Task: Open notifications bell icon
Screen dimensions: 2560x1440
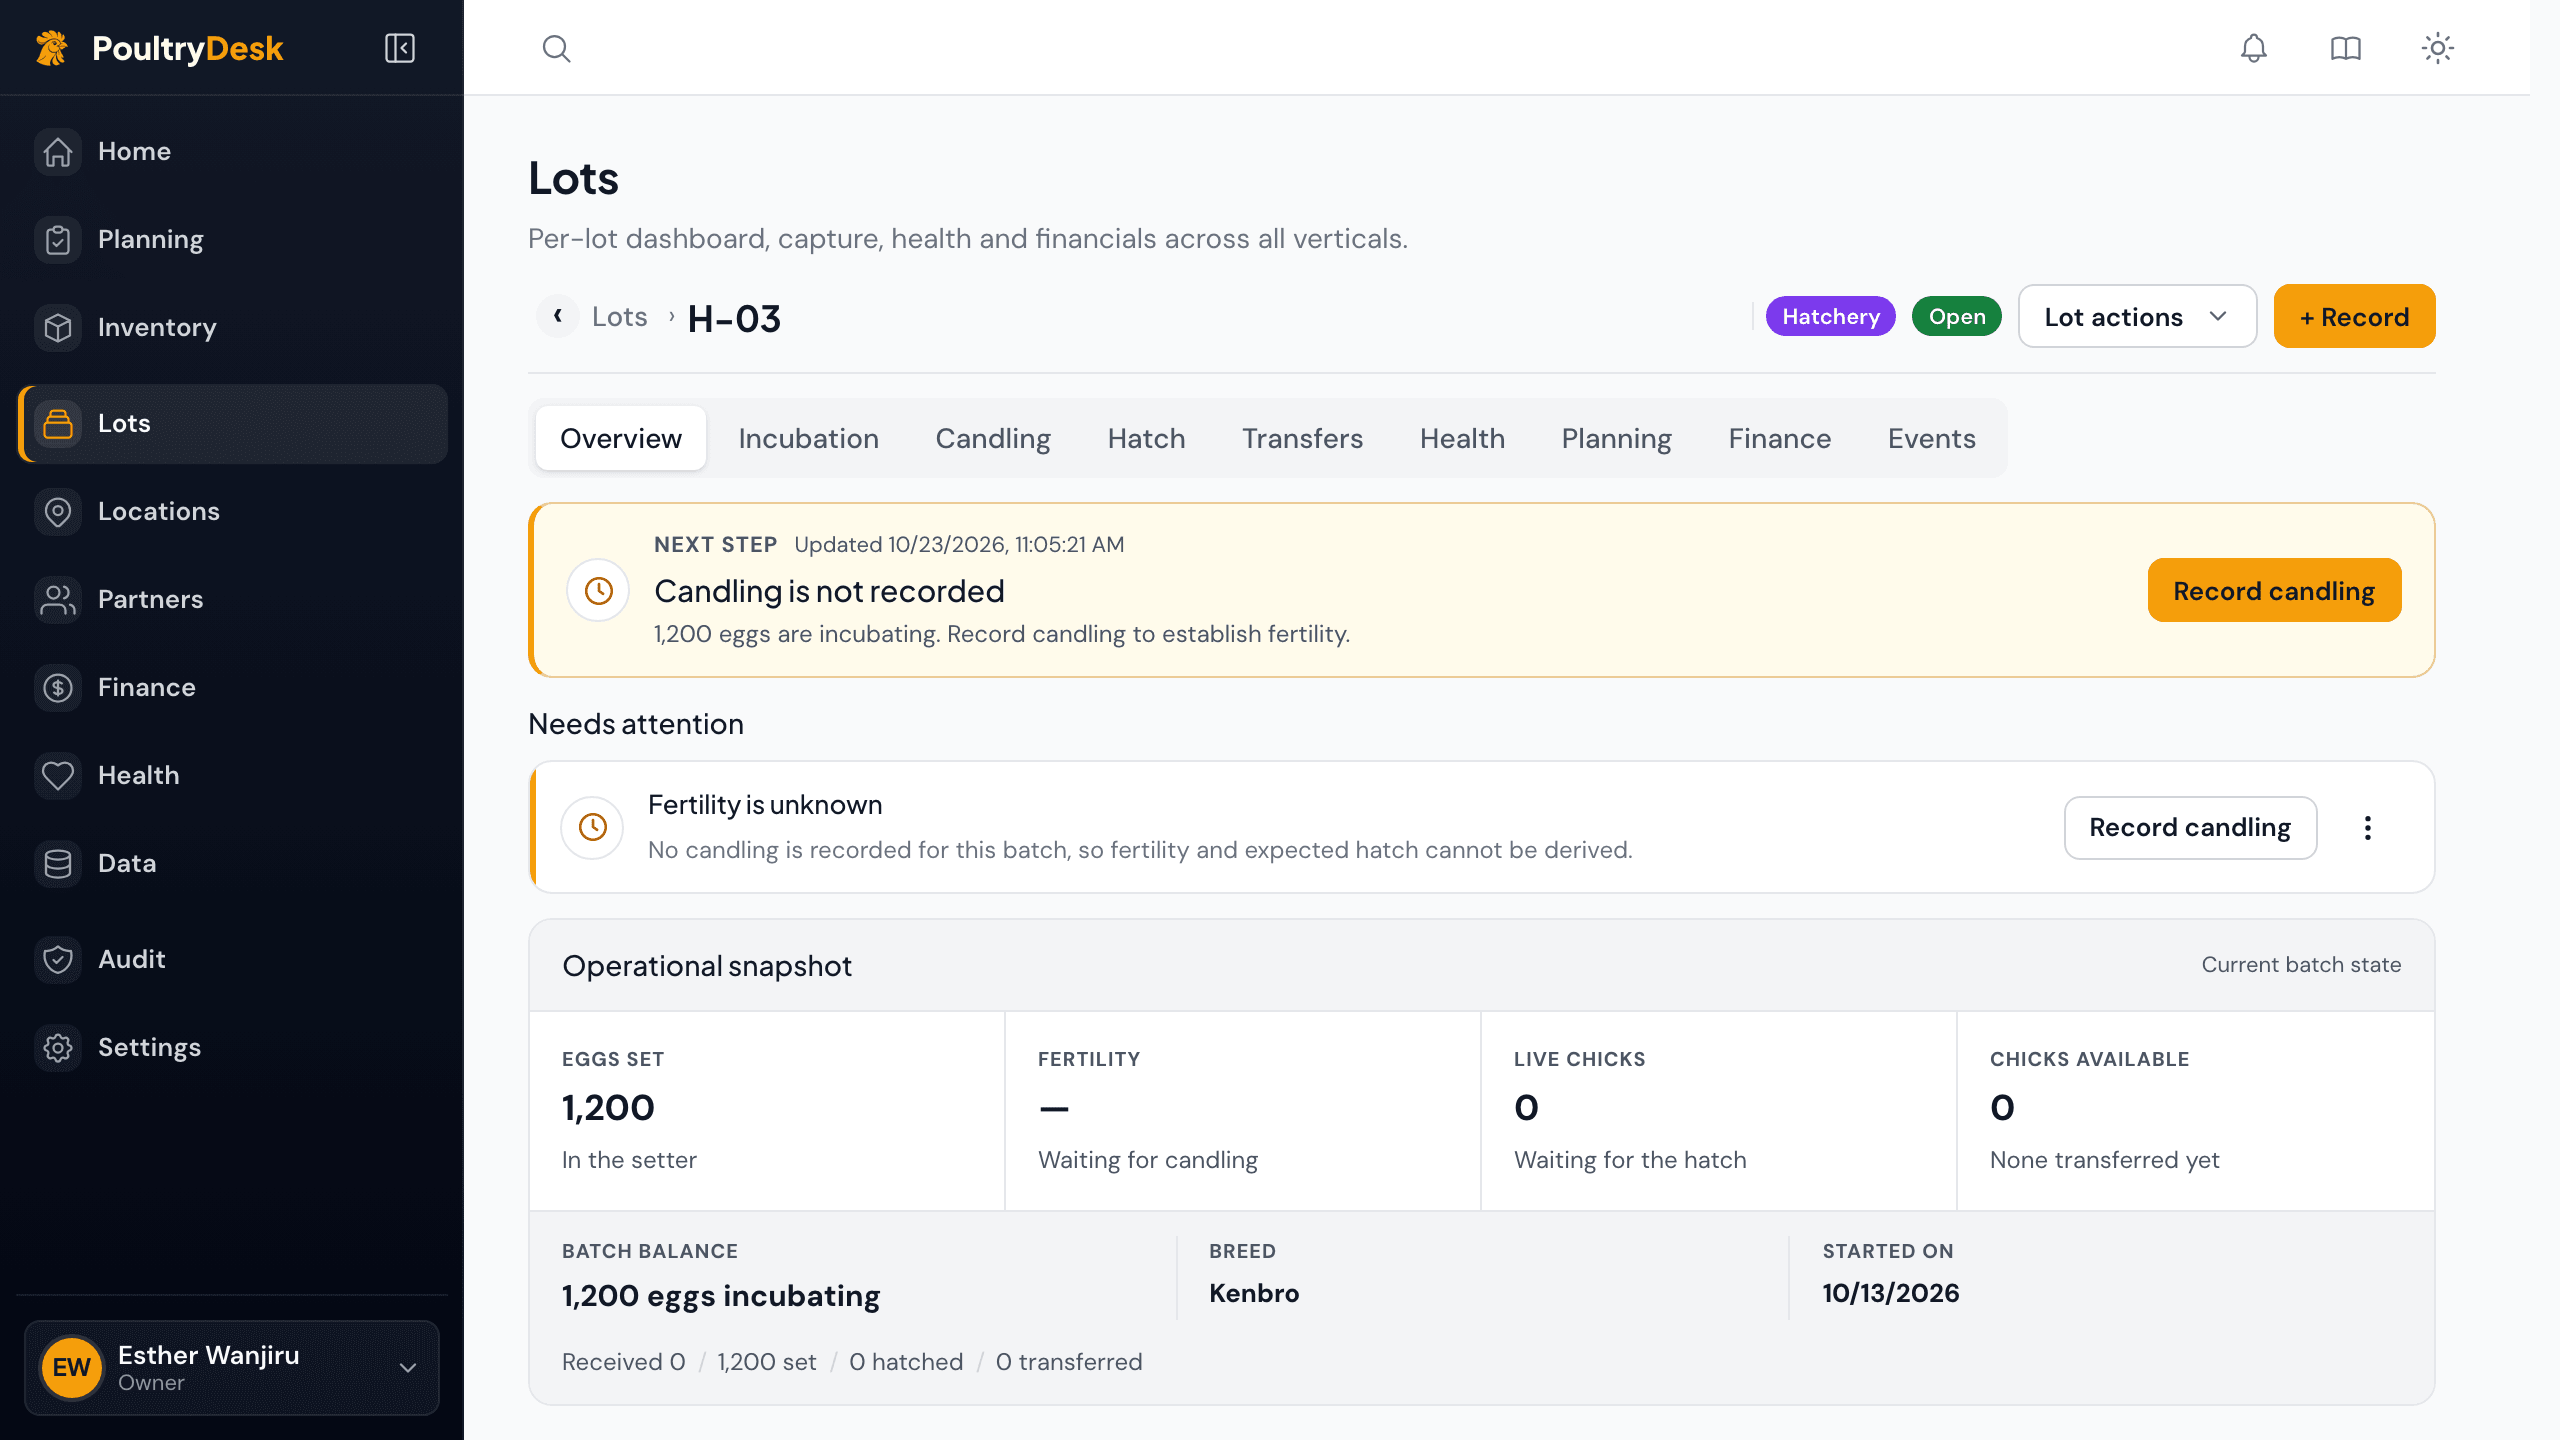Action: (2253, 48)
